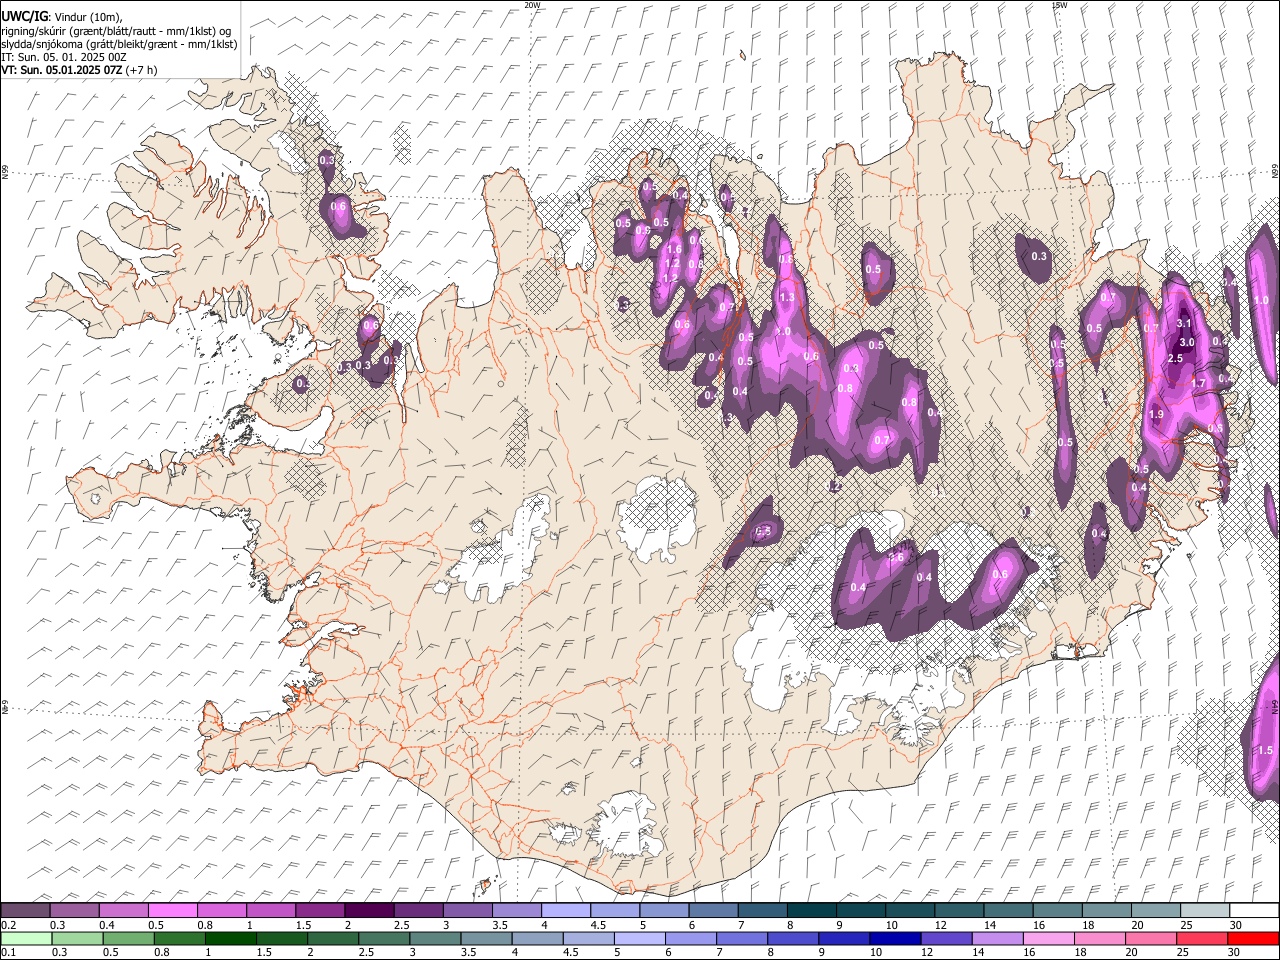Pick the lower scale pink swatch labeled 16
The width and height of the screenshot is (1280, 960).
point(1050,938)
